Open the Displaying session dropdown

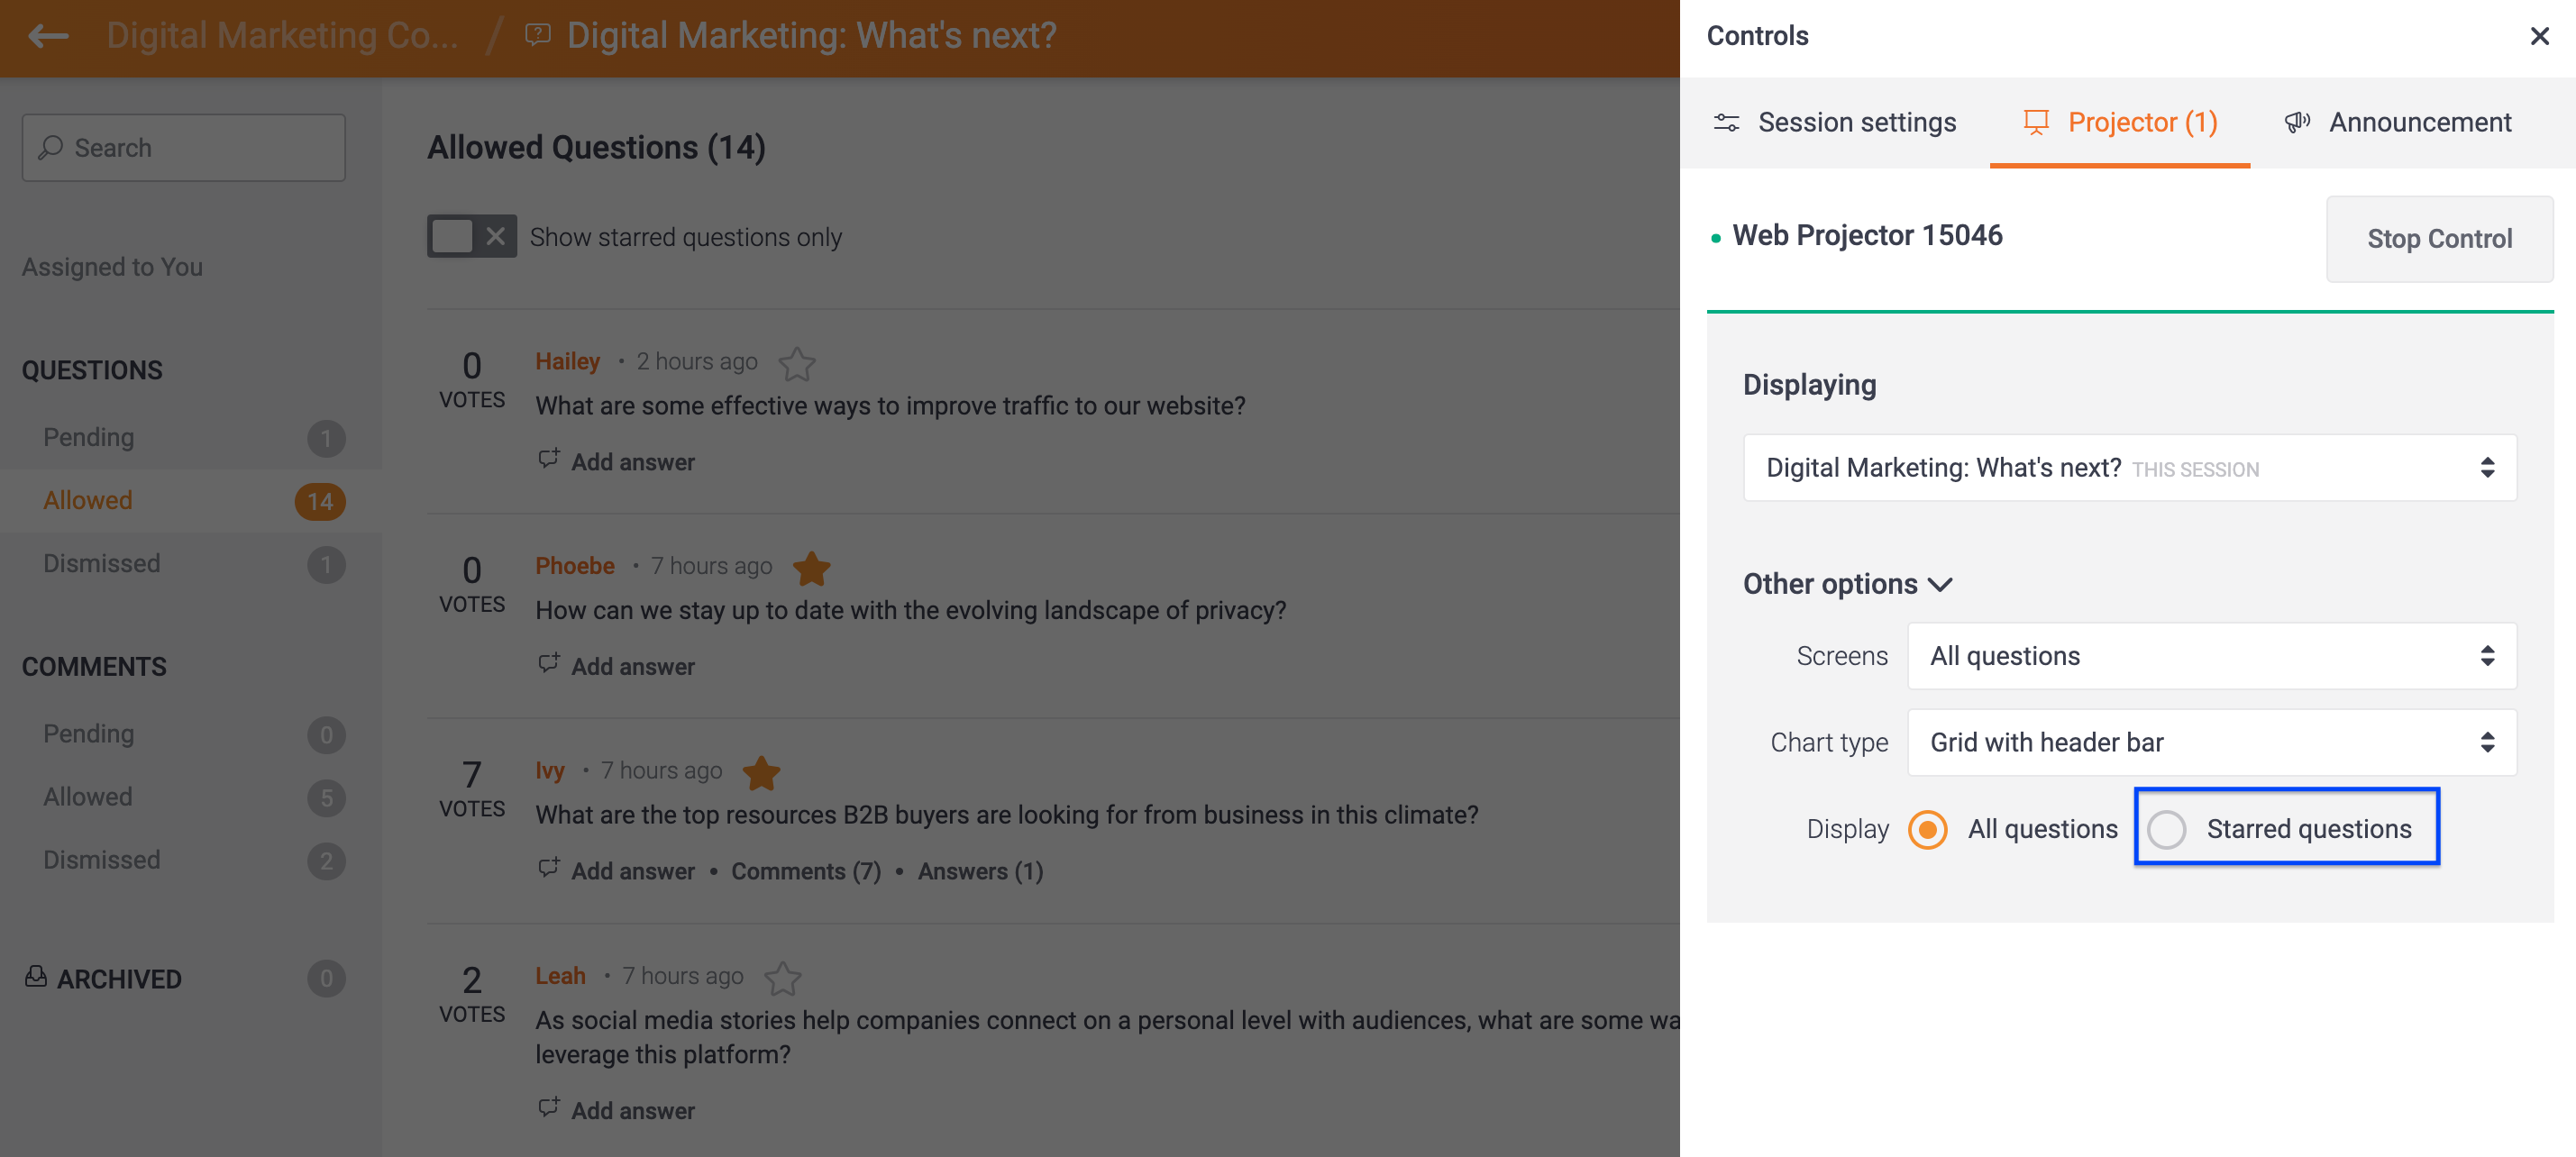click(x=2130, y=468)
